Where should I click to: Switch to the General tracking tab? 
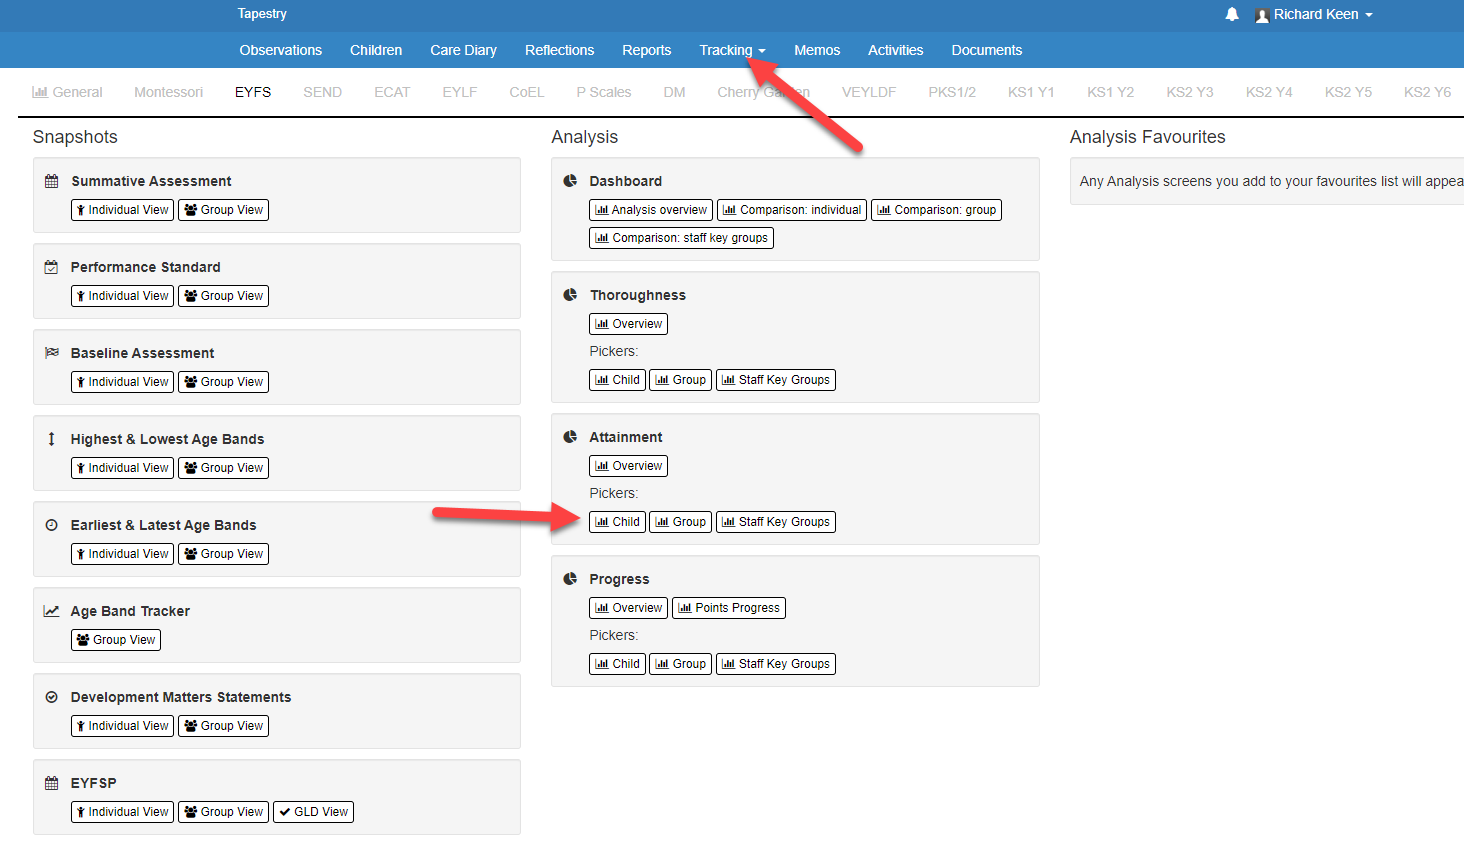point(67,92)
